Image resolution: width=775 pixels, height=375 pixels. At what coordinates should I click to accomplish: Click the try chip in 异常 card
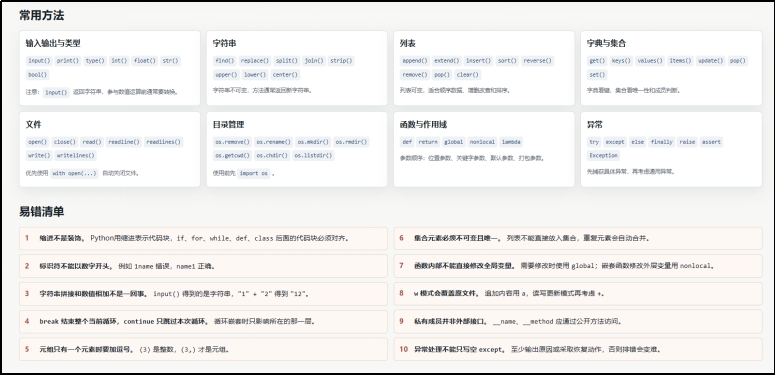point(594,142)
